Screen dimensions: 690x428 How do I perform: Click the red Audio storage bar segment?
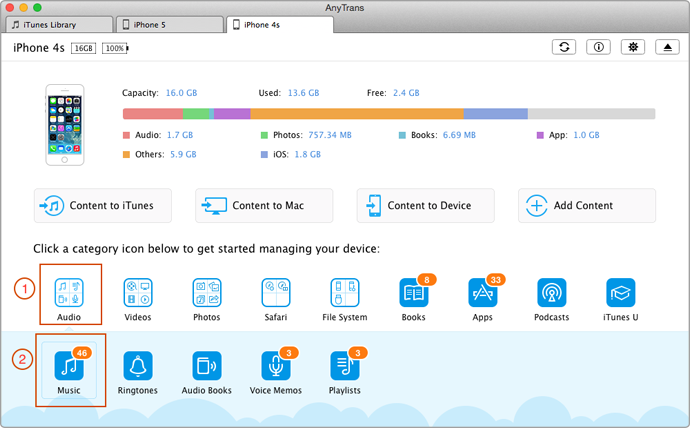[153, 114]
